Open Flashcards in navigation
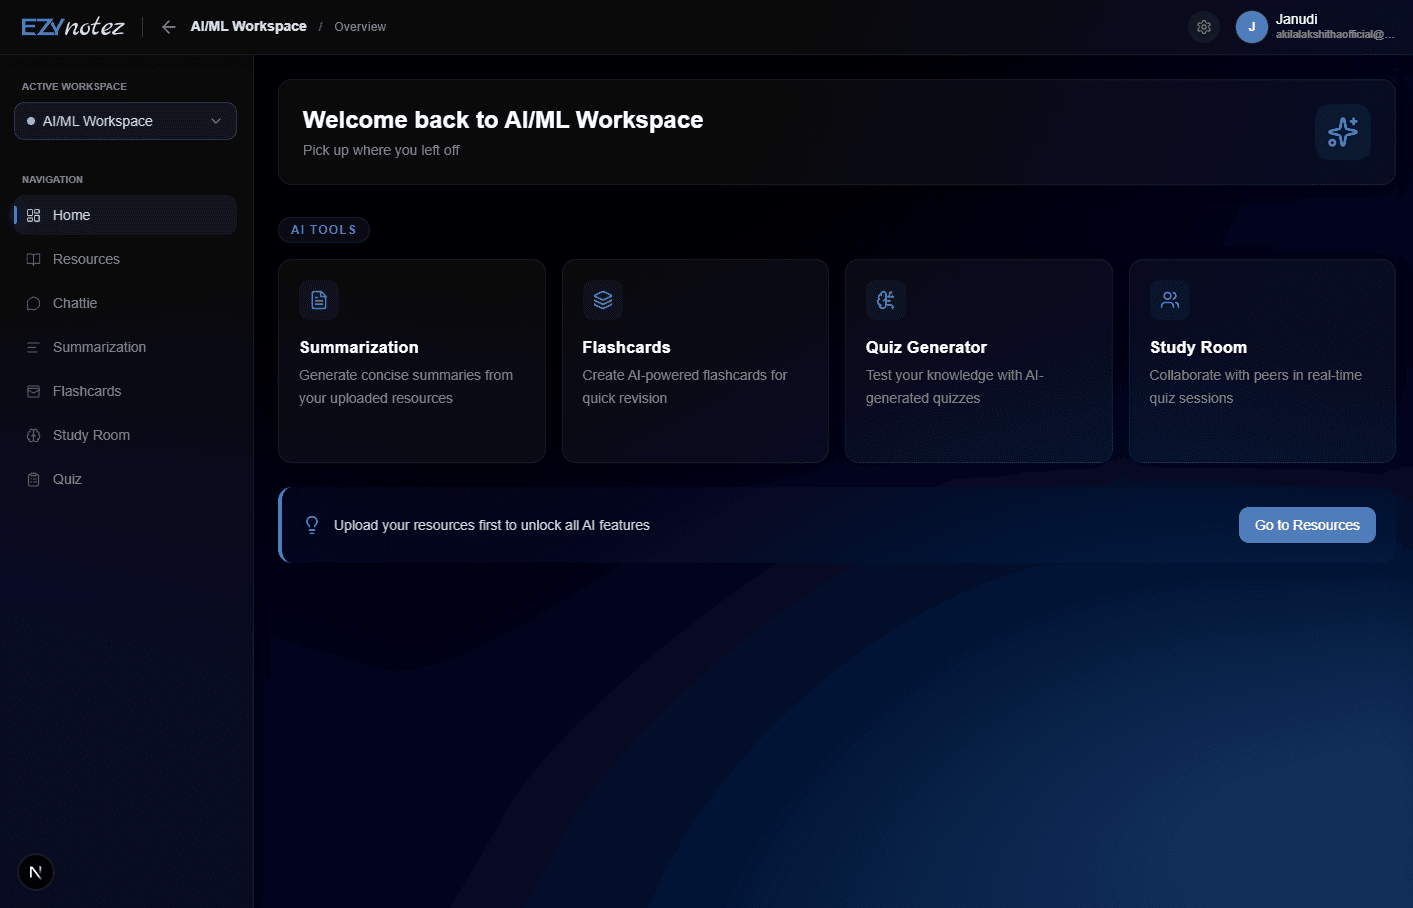The width and height of the screenshot is (1413, 908). point(125,391)
